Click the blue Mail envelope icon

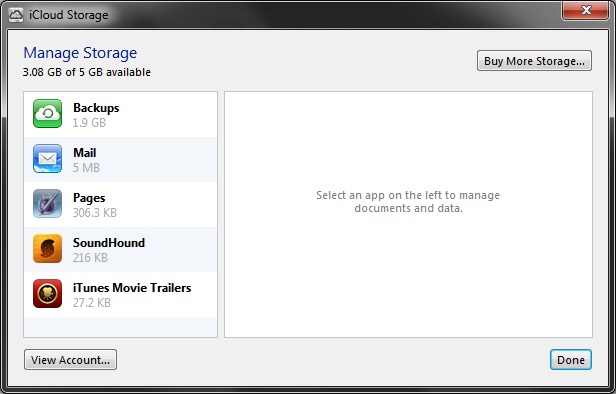48,159
